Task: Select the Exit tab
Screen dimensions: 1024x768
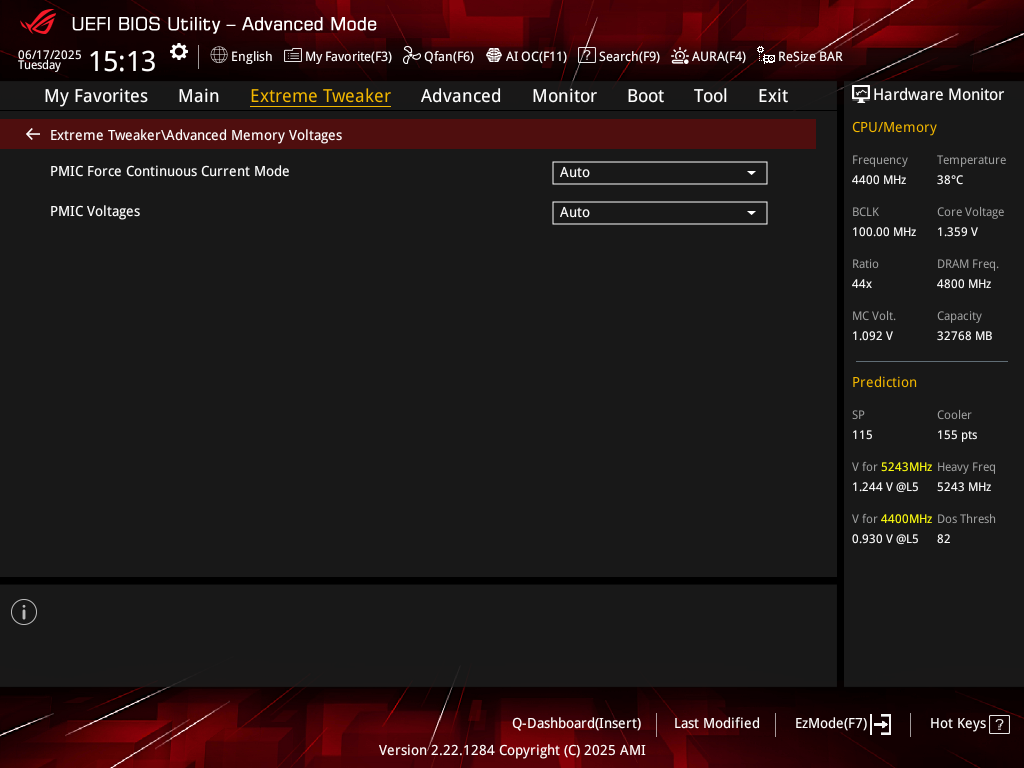Action: point(773,96)
